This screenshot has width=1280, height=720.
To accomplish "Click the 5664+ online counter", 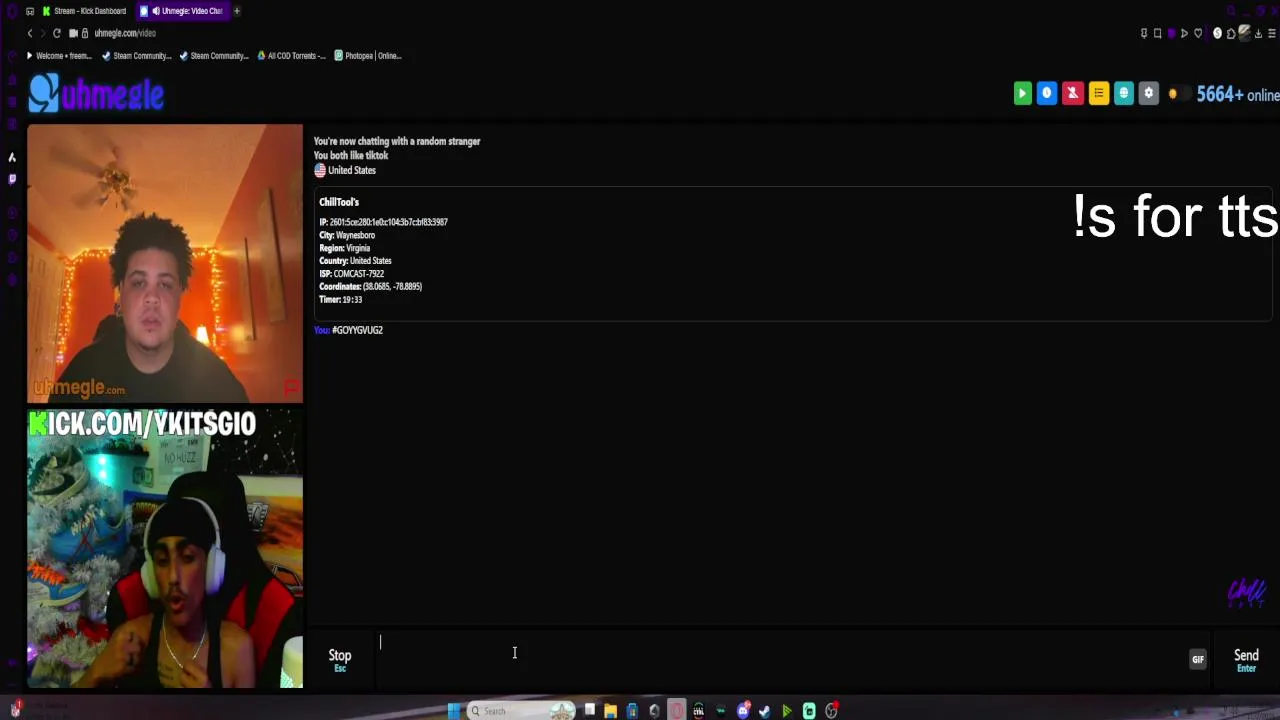I will 1238,95.
